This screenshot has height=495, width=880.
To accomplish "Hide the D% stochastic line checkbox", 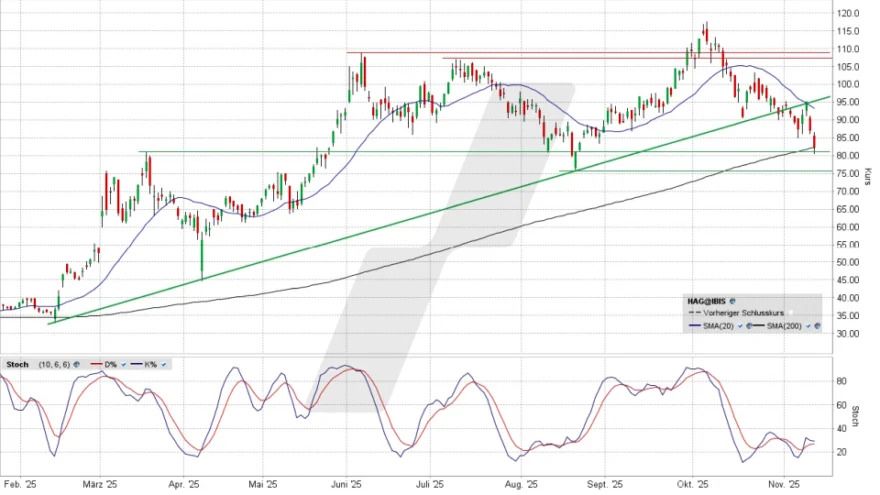I will (123, 364).
